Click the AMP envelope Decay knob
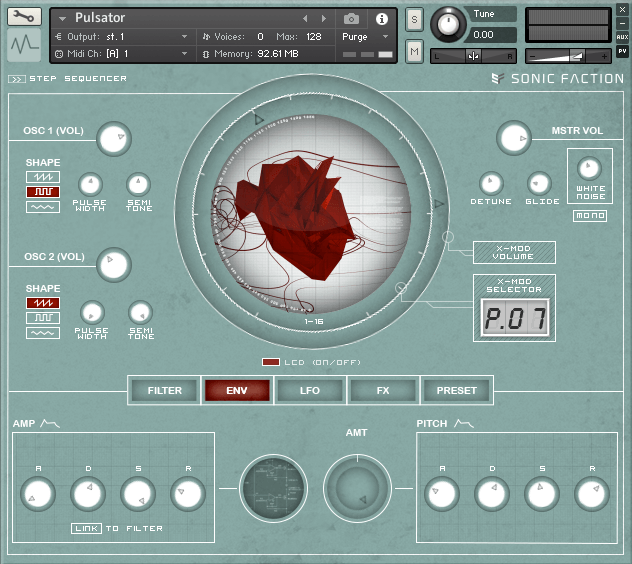This screenshot has height=564, width=632. [88, 494]
